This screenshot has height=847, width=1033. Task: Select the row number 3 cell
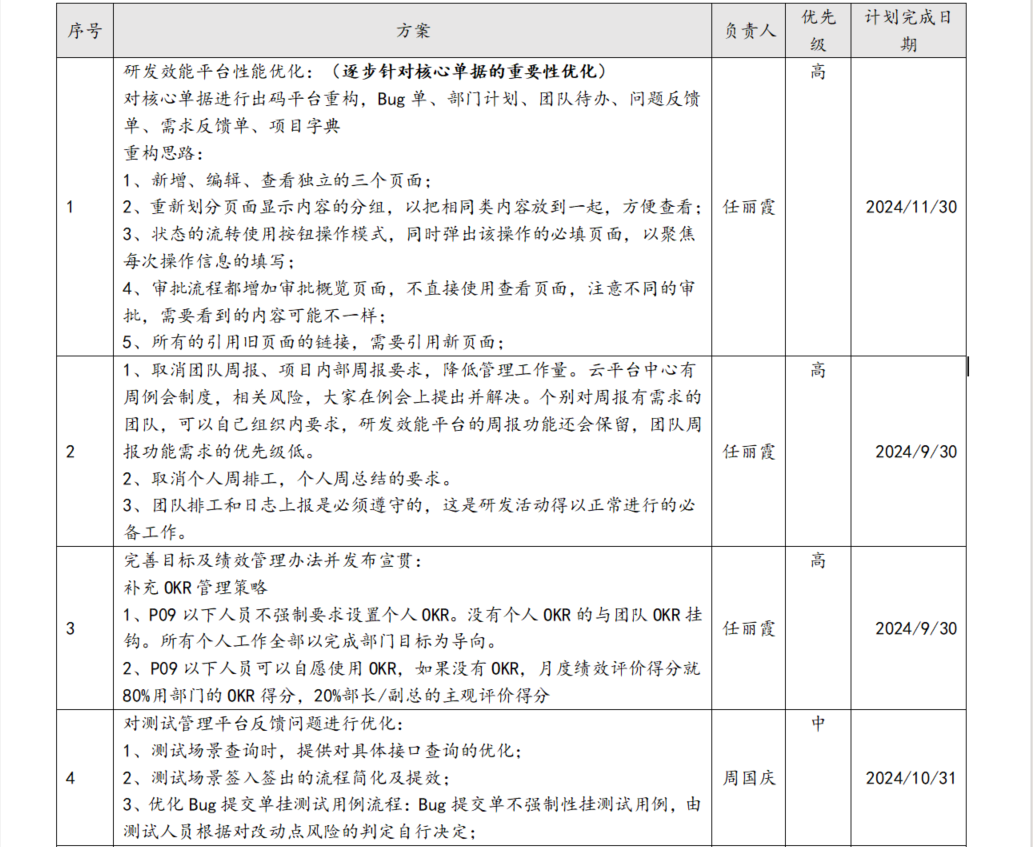(69, 628)
